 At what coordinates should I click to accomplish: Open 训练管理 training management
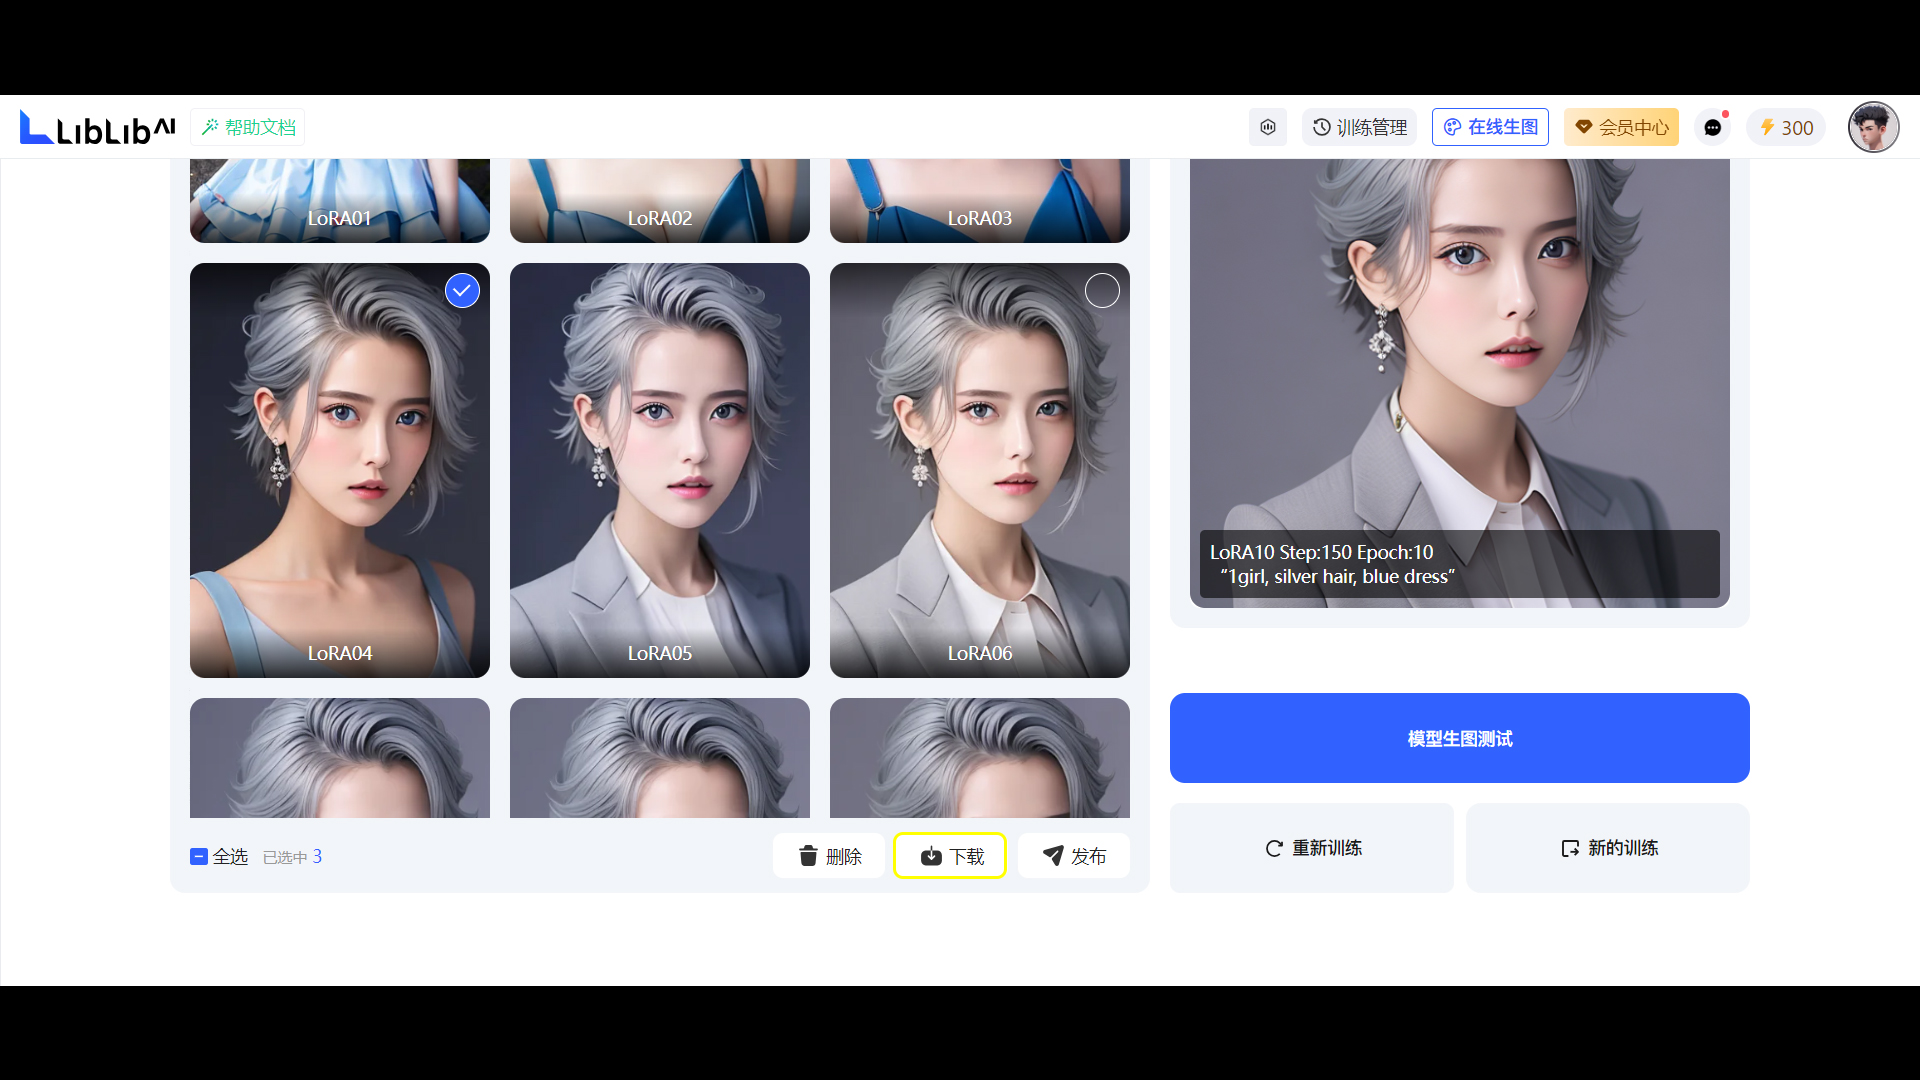[x=1359, y=128]
